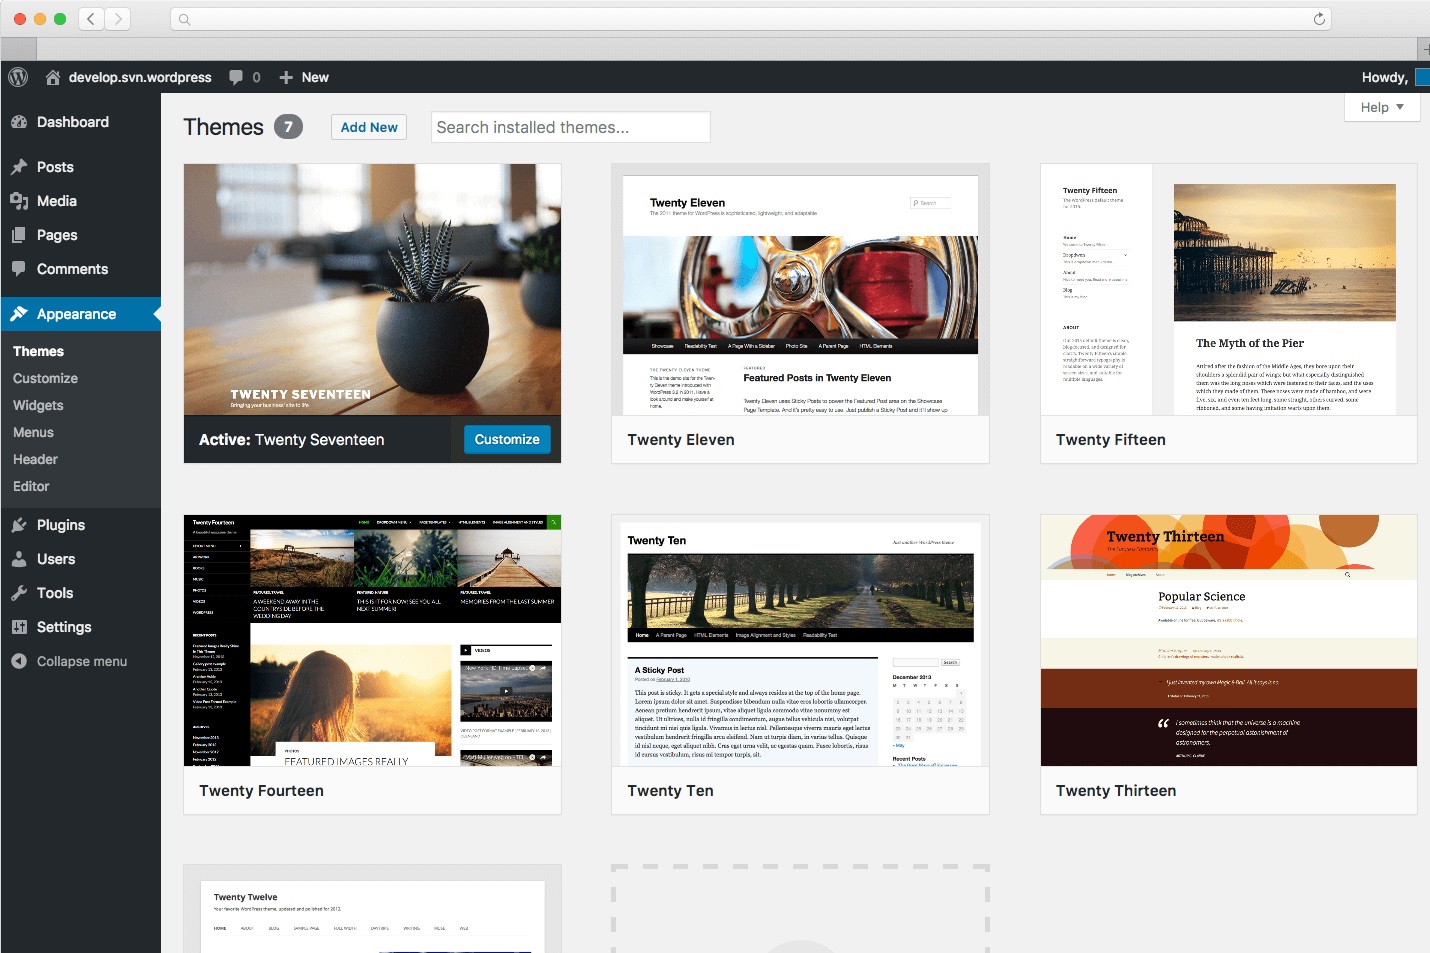Image resolution: width=1430 pixels, height=953 pixels.
Task: Select the Widgets submenu item
Action: (x=38, y=405)
